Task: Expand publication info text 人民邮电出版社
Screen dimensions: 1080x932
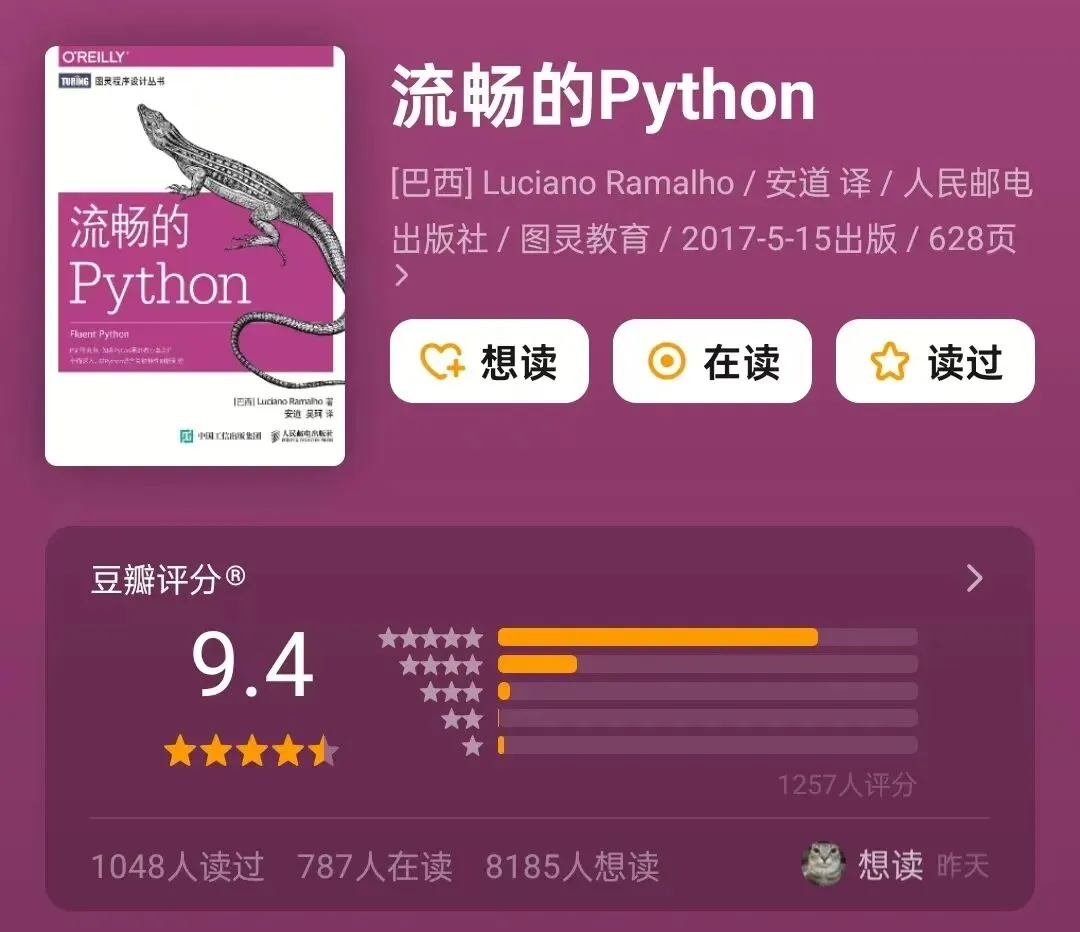Action: pos(712,211)
